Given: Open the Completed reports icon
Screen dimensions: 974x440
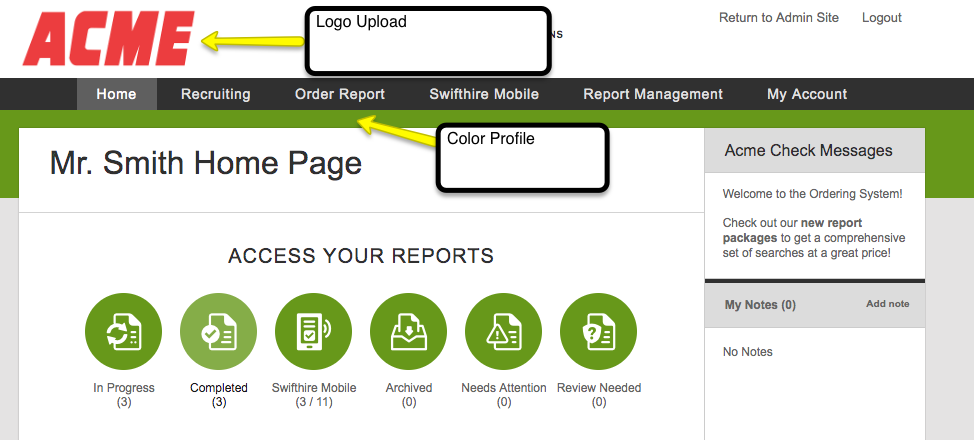Looking at the screenshot, I should [x=218, y=332].
